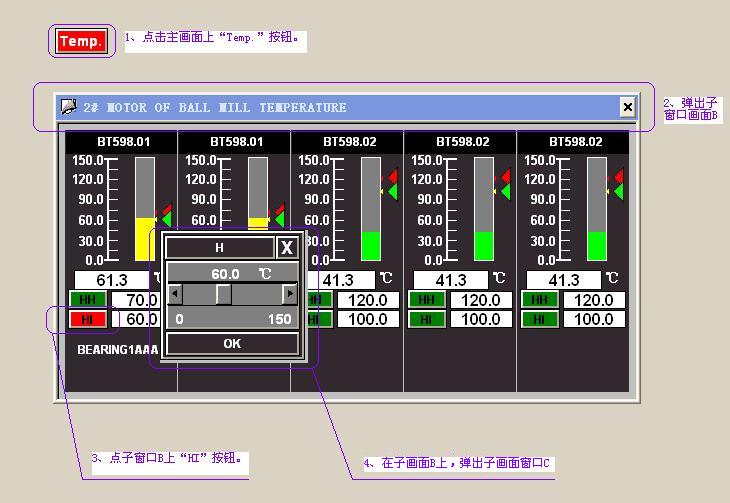The image size is (730, 503).
Task: Click the yellow level bar above the 61.3 reading
Action: point(145,238)
